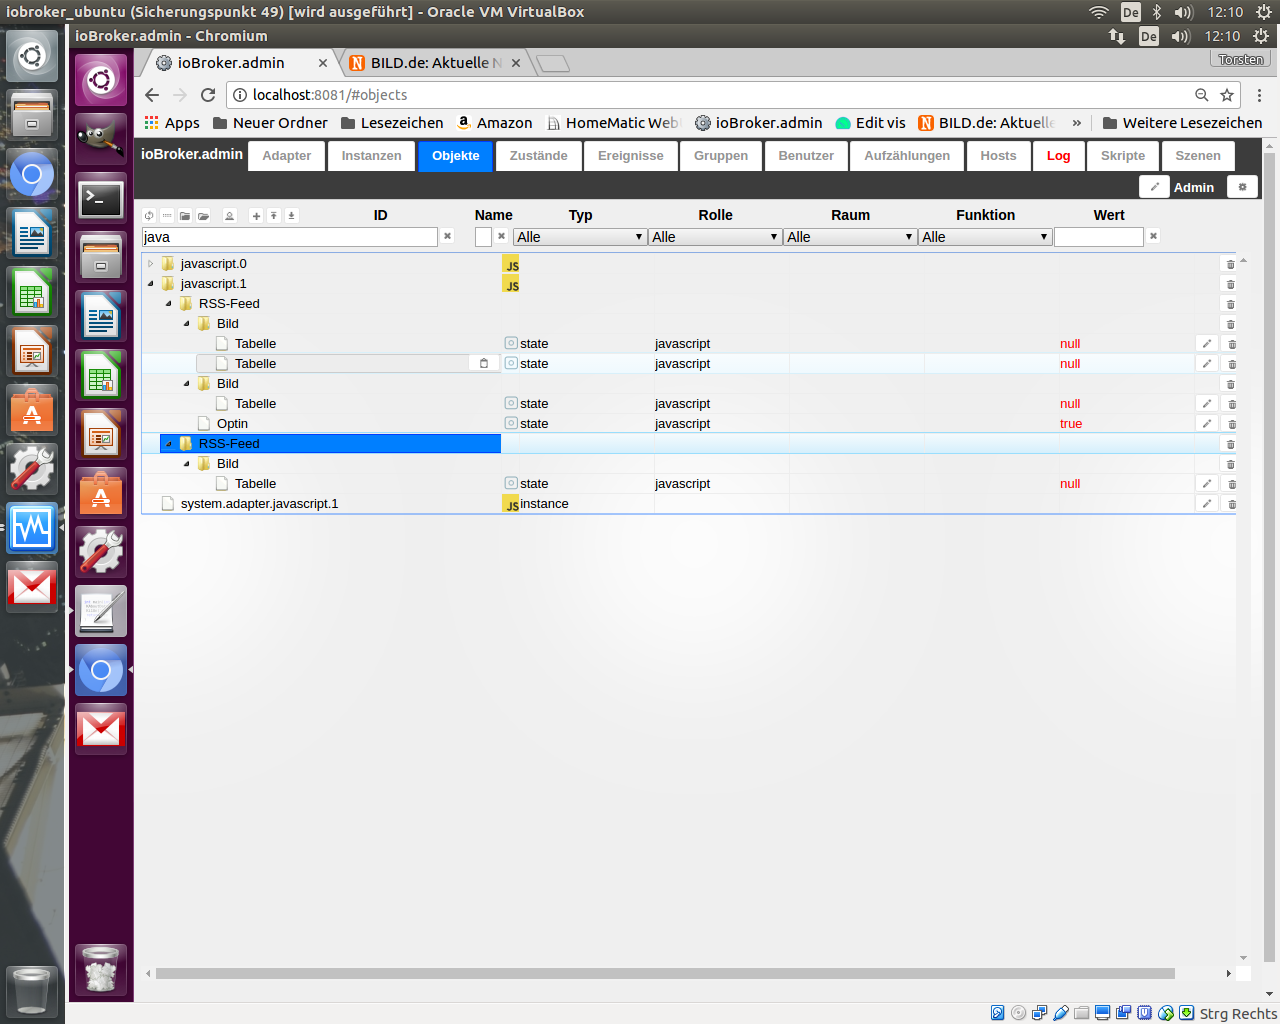Edit system.adapter.javascript.1 with pencil icon
This screenshot has width=1280, height=1024.
(1207, 504)
